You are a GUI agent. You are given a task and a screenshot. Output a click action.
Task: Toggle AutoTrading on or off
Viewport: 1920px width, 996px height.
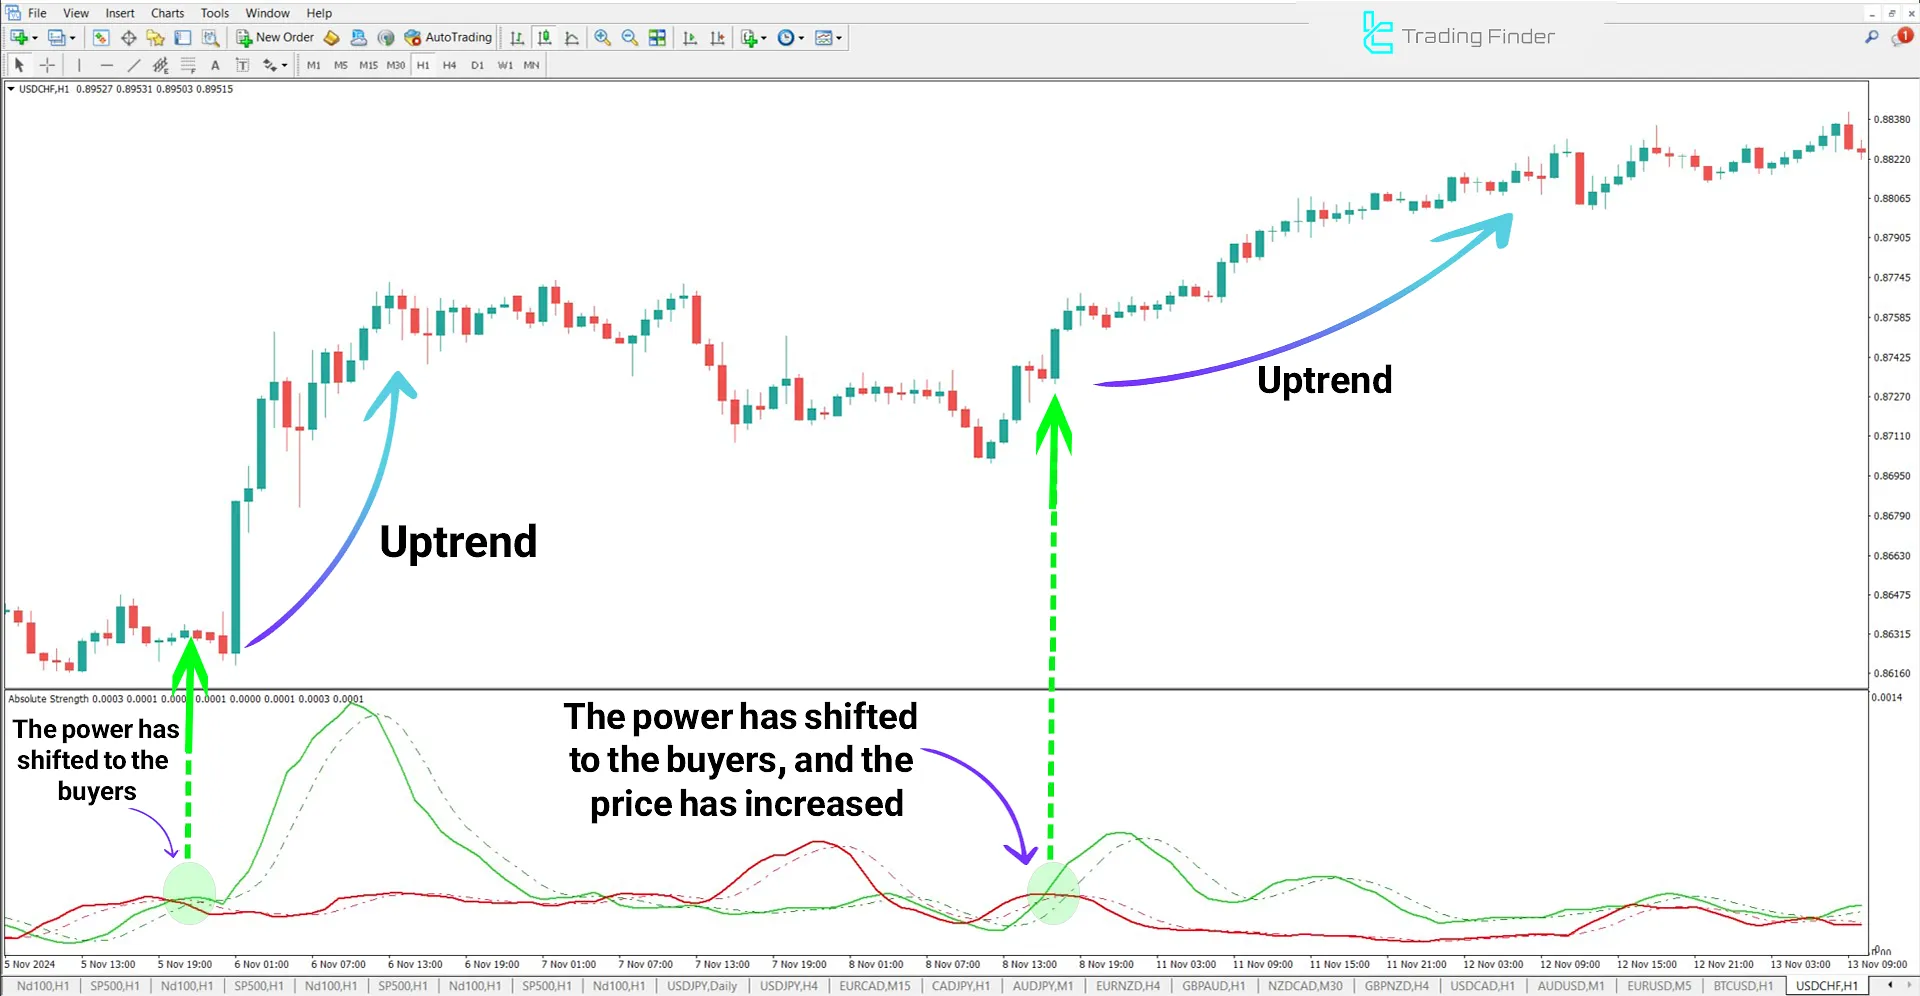pos(448,38)
